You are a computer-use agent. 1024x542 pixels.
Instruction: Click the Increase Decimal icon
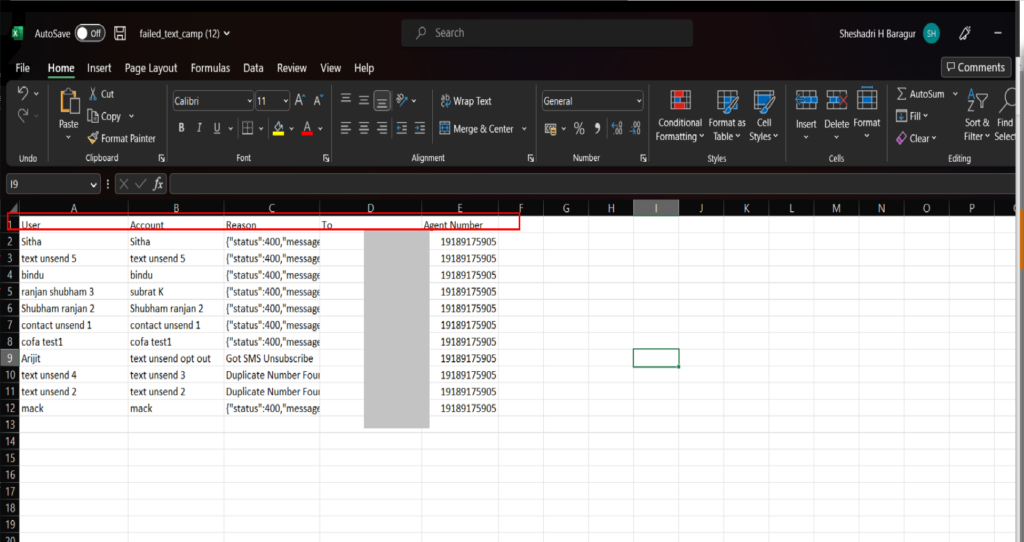coord(616,129)
